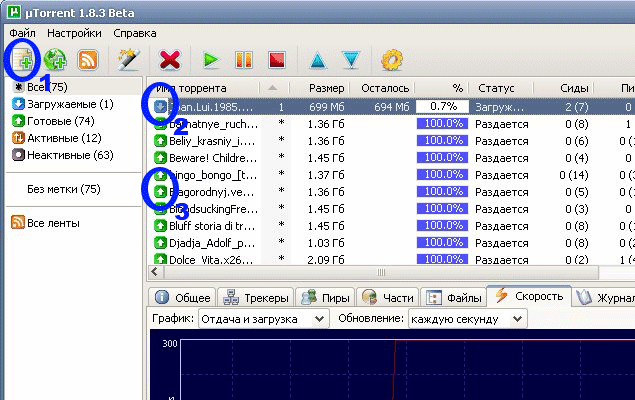The width and height of the screenshot is (635, 400).
Task: Switch to the Общее tab
Action: click(183, 298)
